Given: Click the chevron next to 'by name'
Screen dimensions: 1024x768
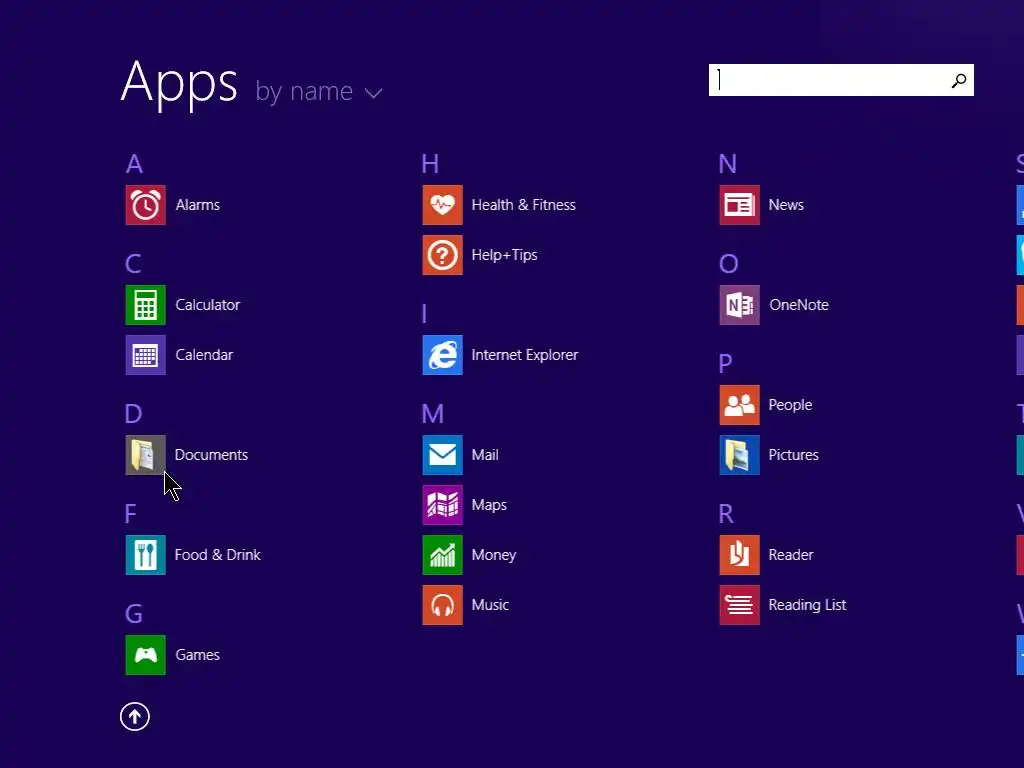Looking at the screenshot, I should click(373, 93).
